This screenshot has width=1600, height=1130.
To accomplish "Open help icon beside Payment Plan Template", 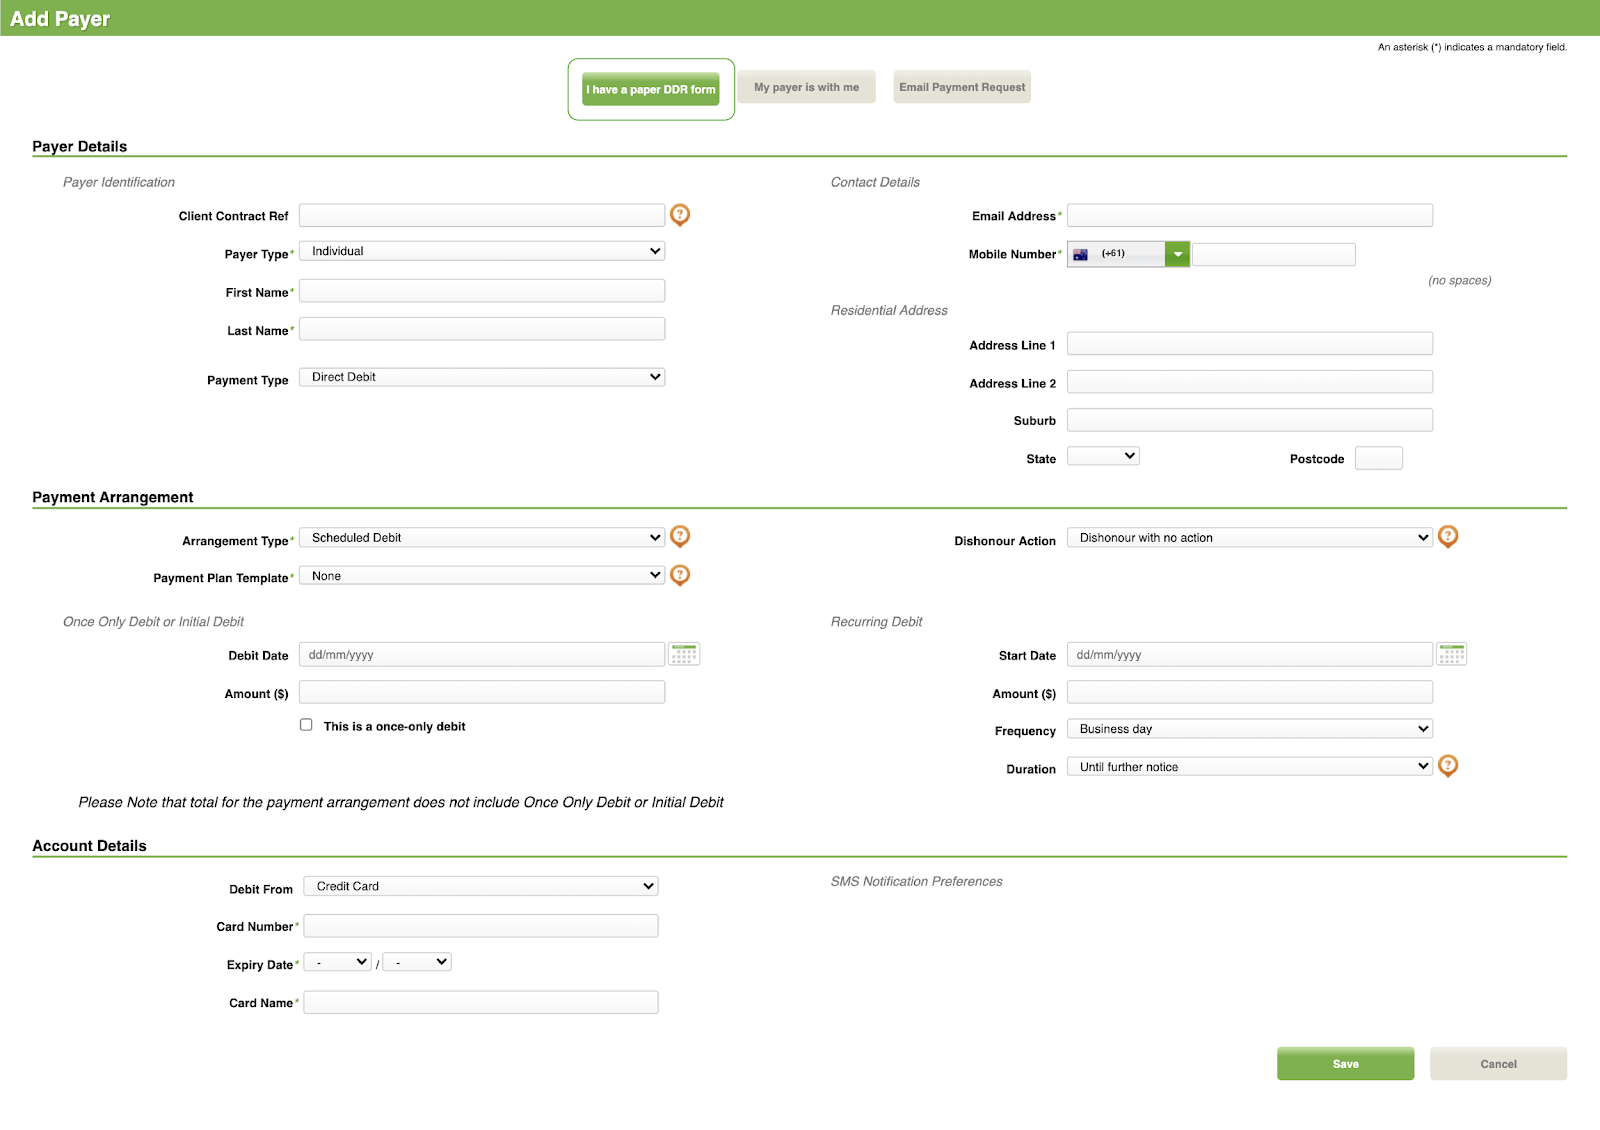I will 680,575.
